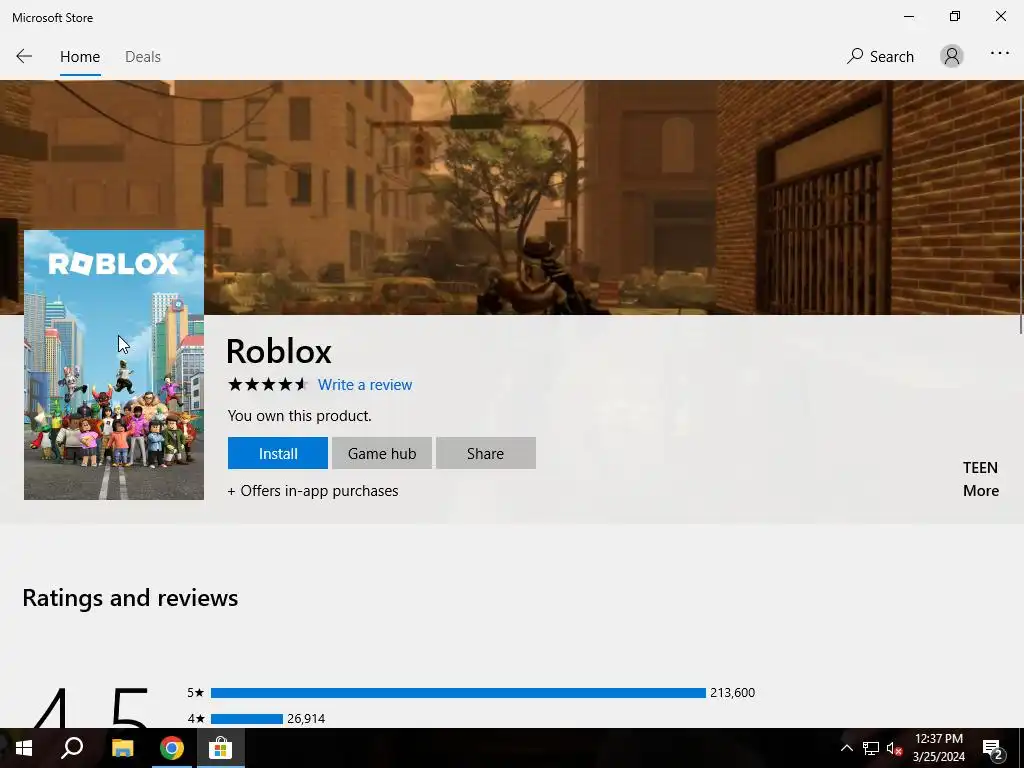Go back using the back arrow

click(x=24, y=56)
